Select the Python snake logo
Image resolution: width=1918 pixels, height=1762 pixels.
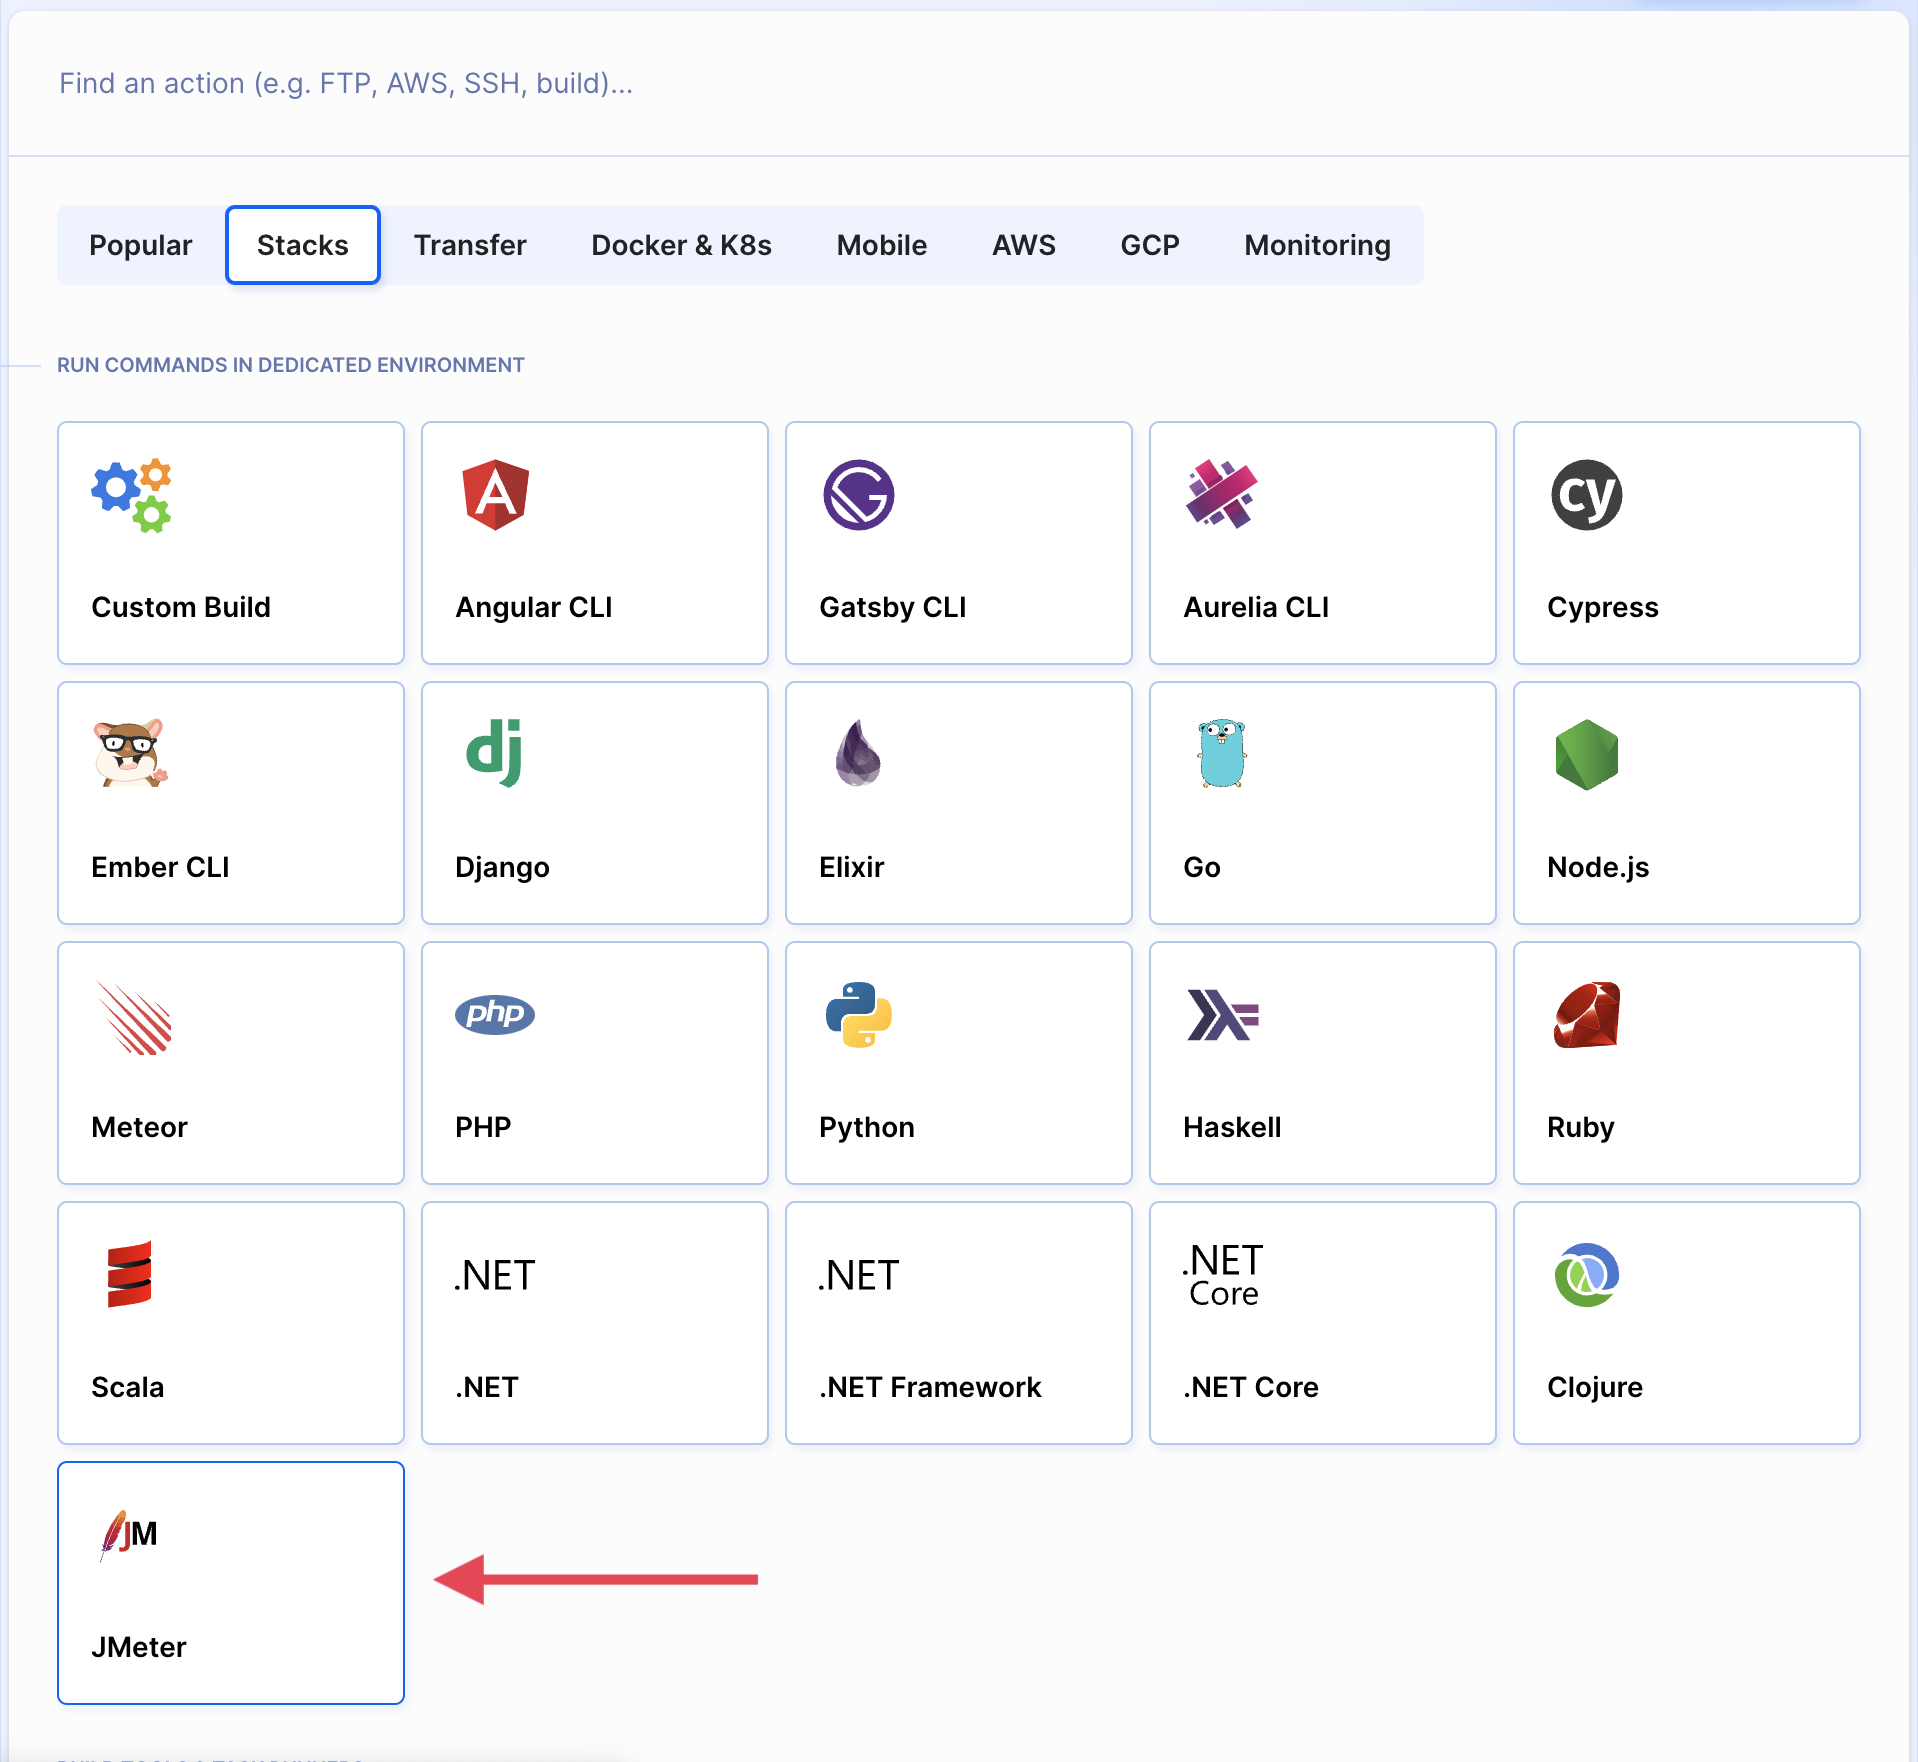858,1014
